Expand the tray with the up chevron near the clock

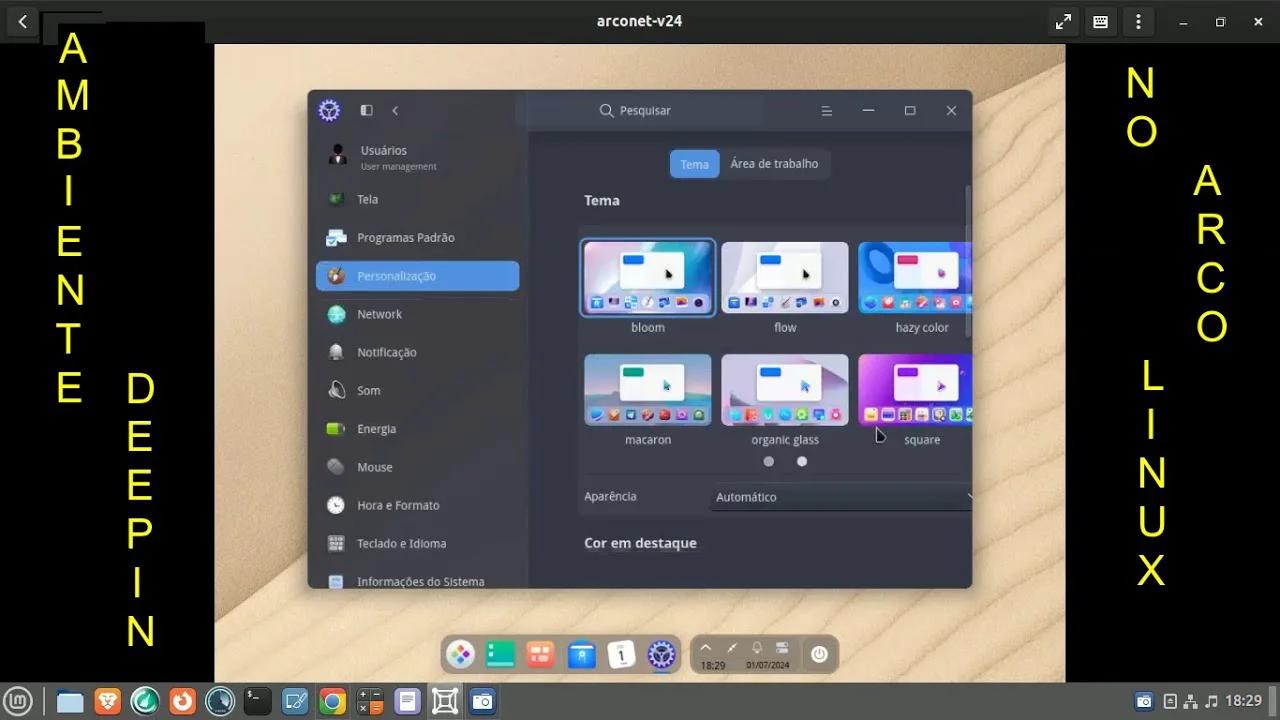tap(706, 647)
